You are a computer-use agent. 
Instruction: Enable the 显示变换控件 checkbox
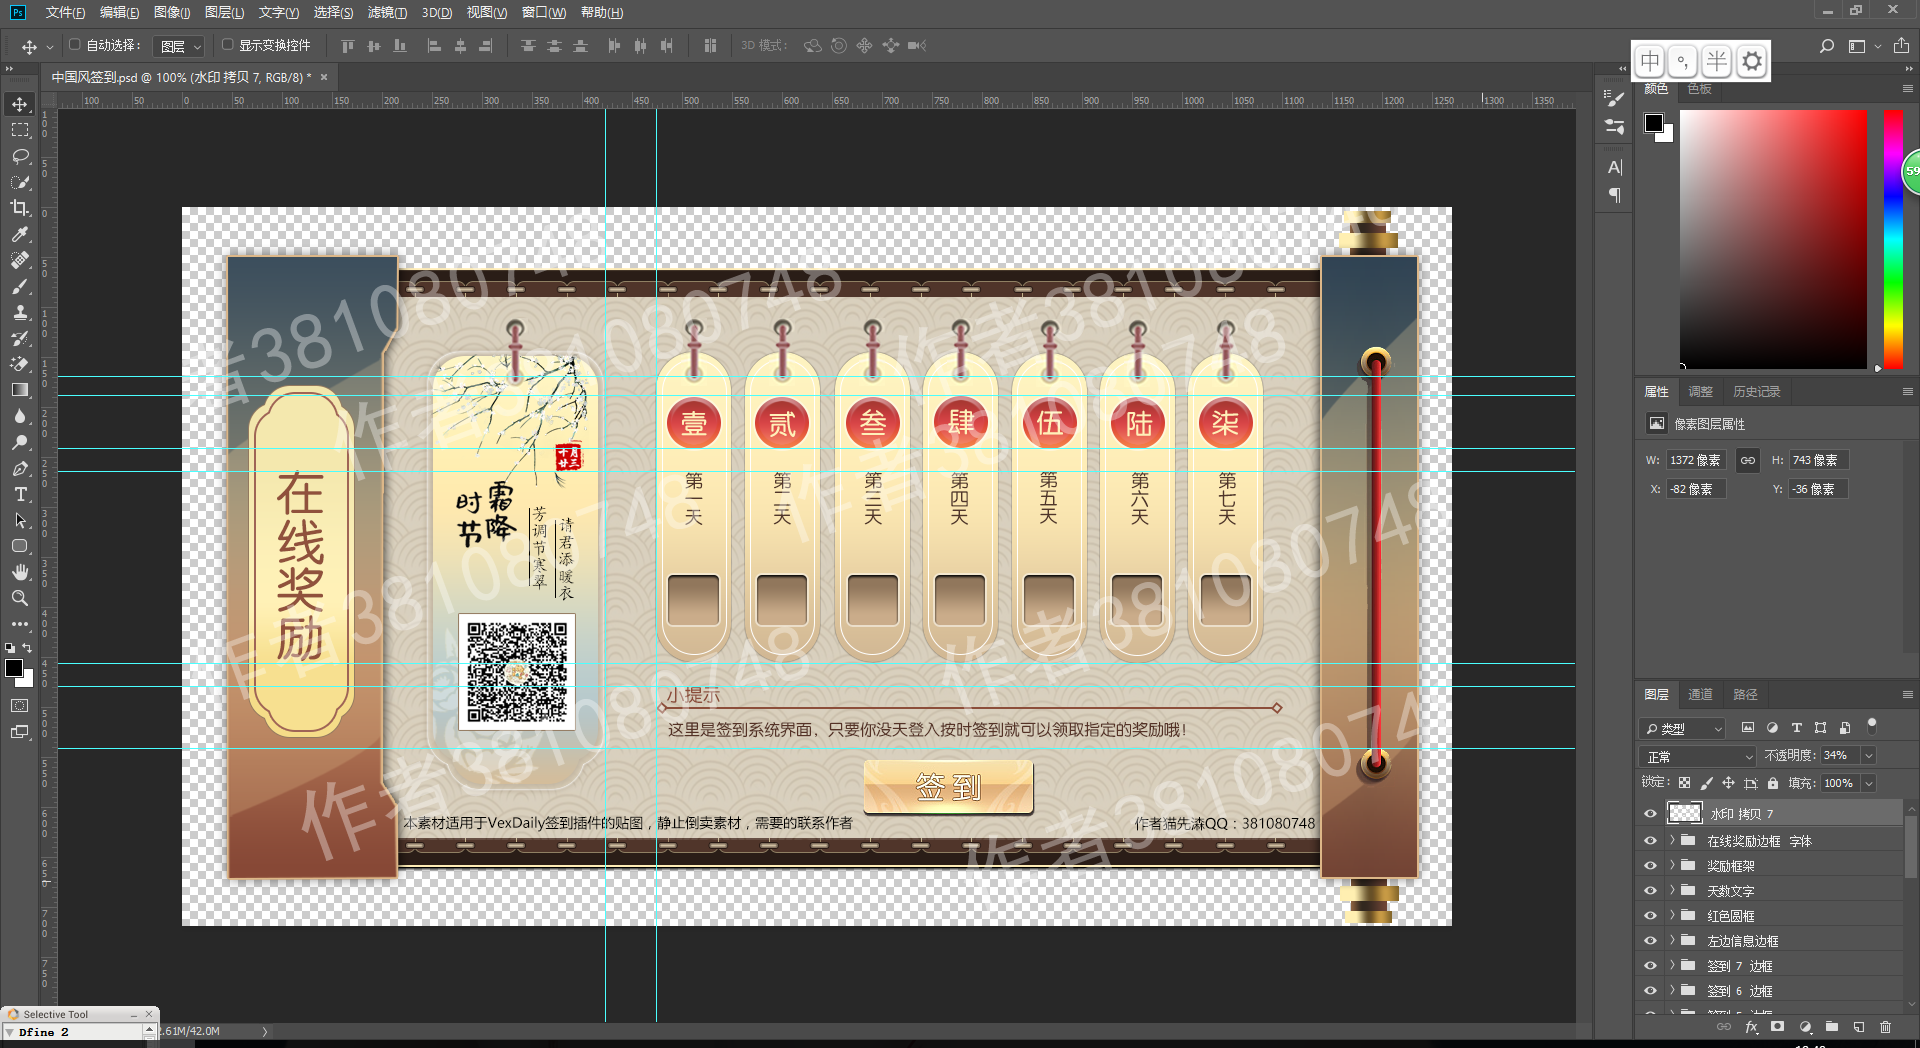point(227,45)
